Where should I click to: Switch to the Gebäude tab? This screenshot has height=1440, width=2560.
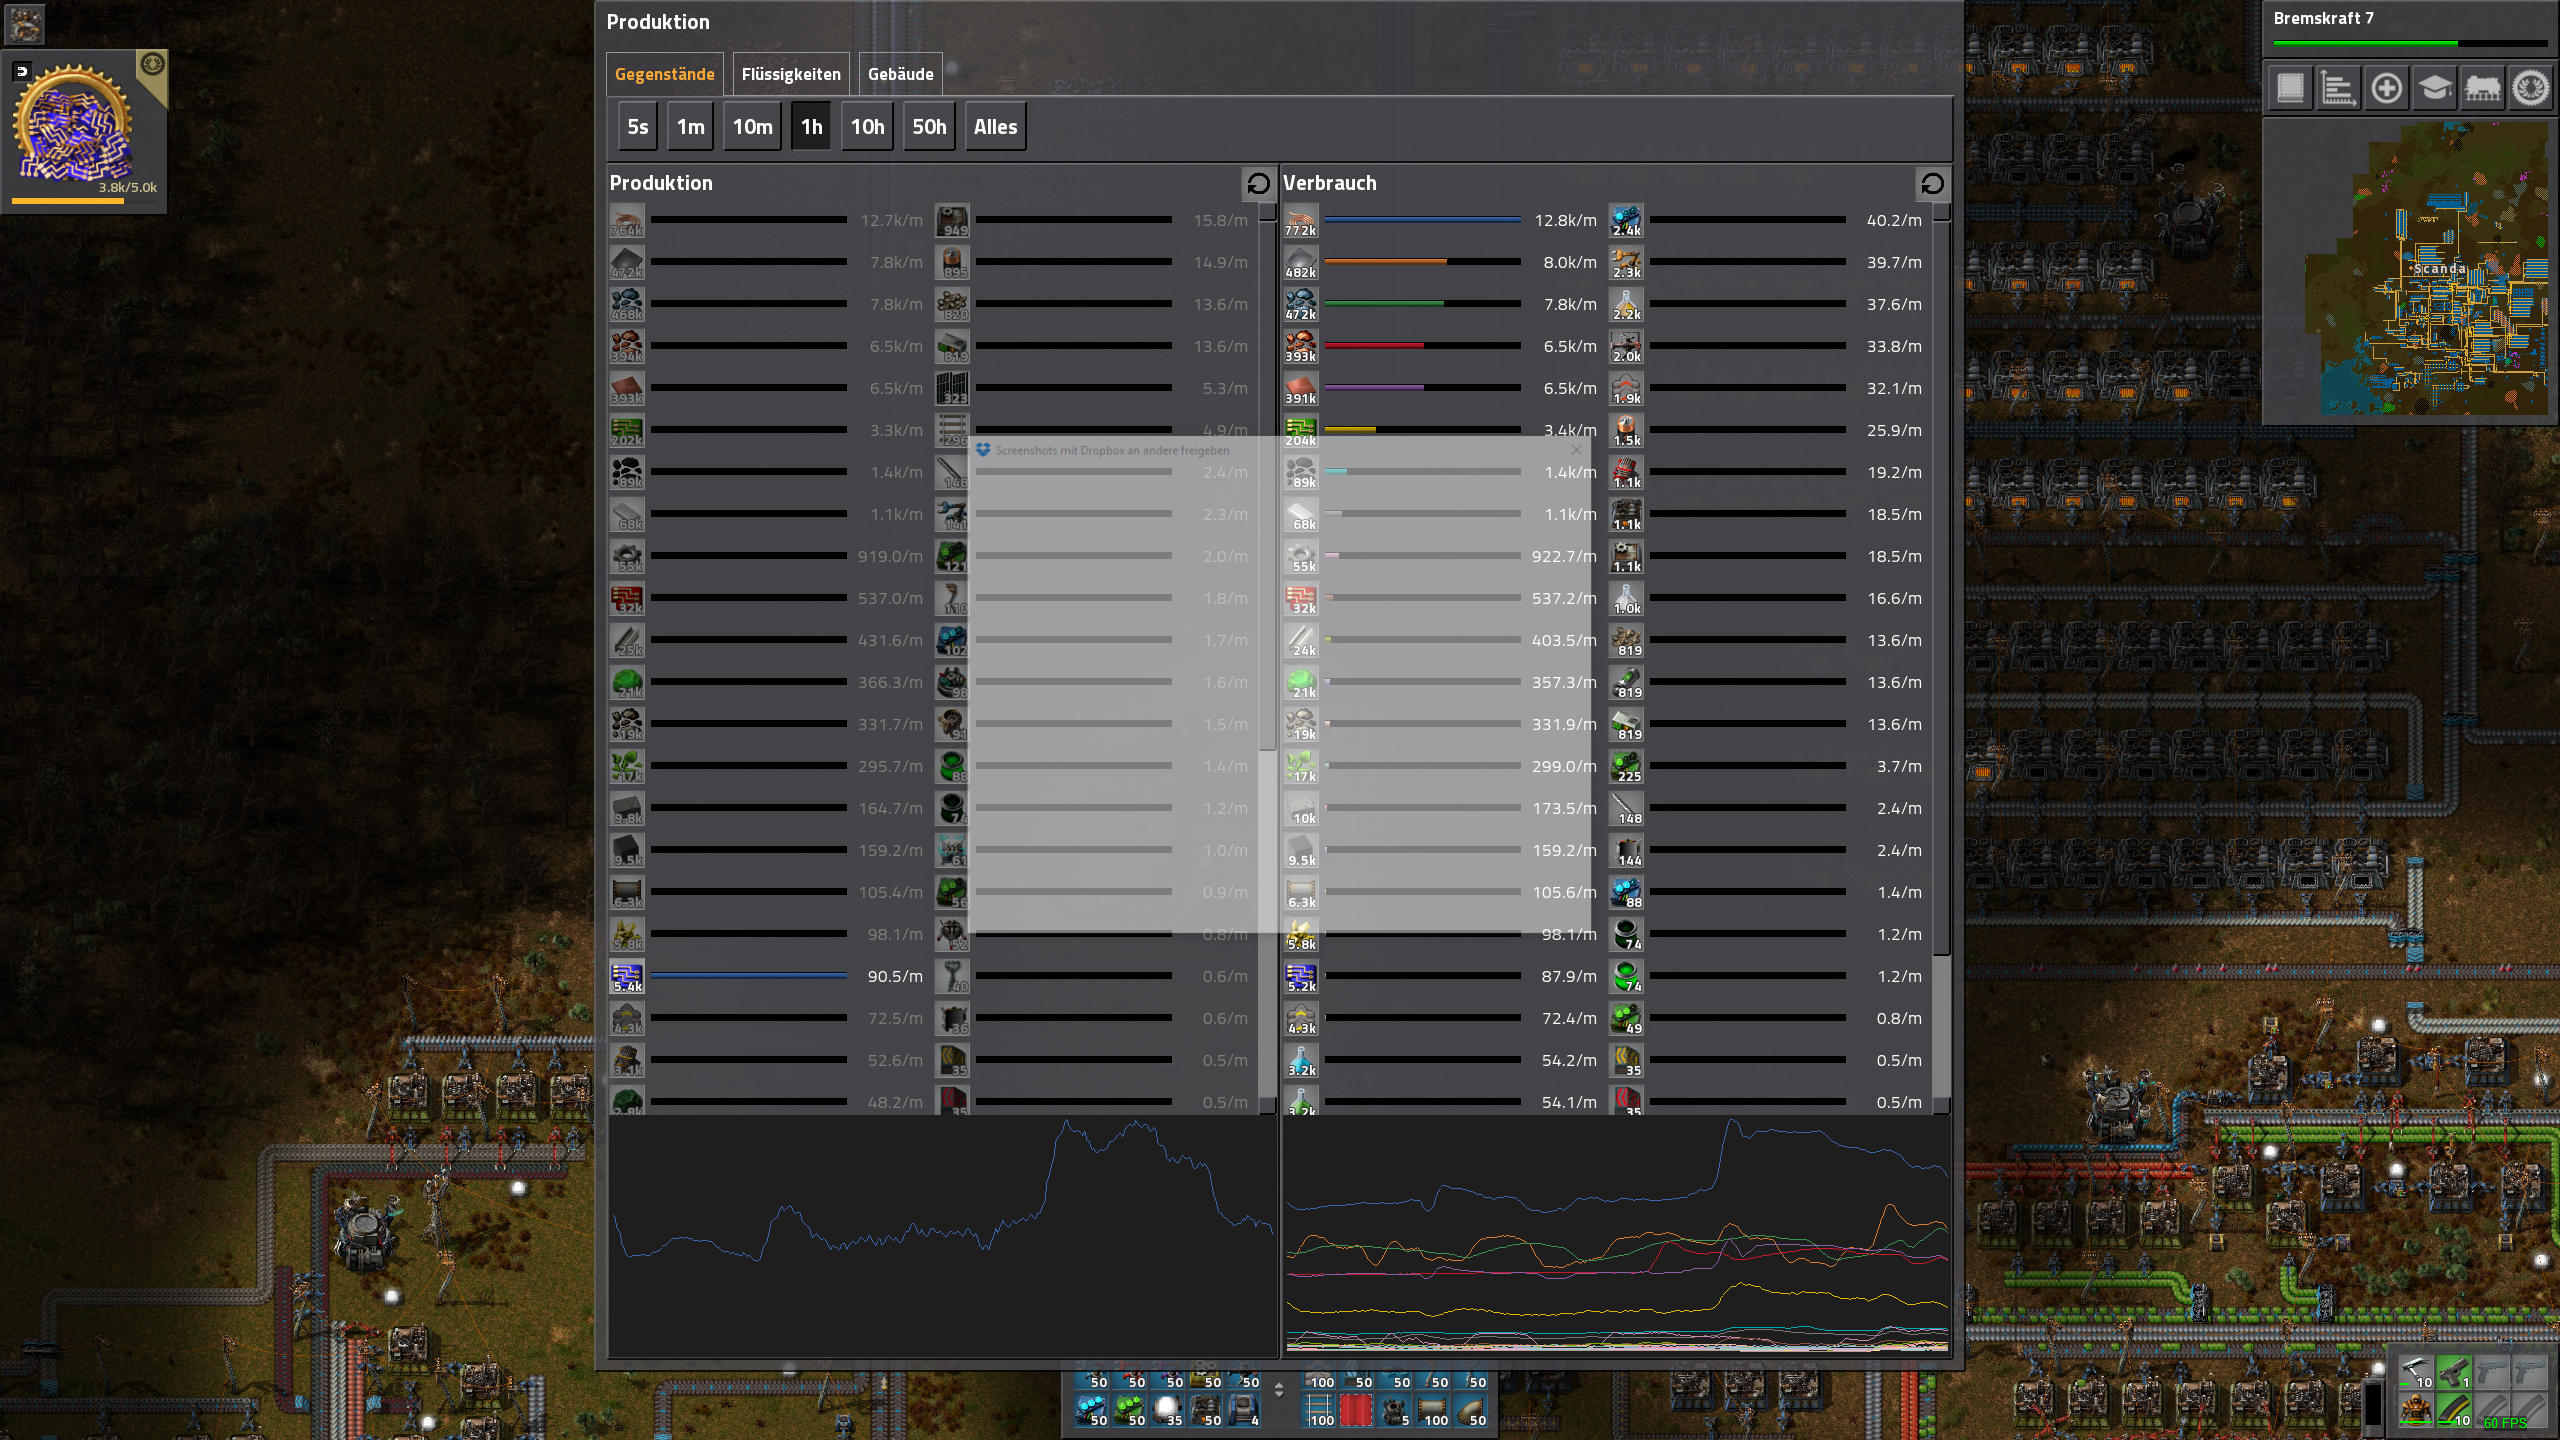pos(900,74)
